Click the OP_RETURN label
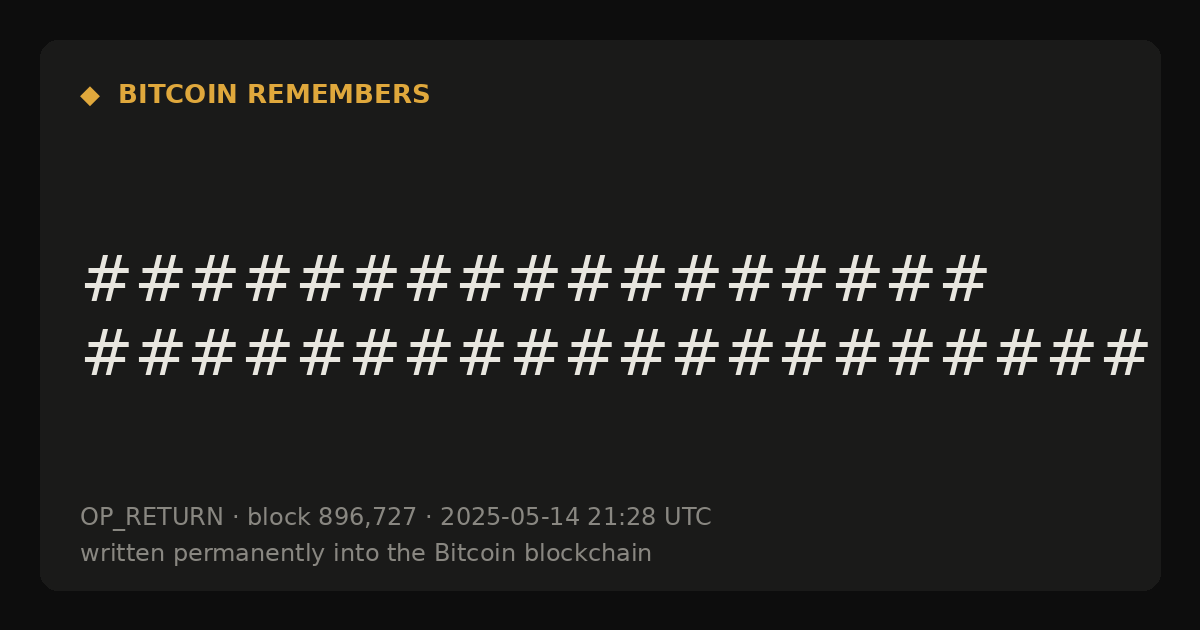The height and width of the screenshot is (630, 1200). [152, 518]
